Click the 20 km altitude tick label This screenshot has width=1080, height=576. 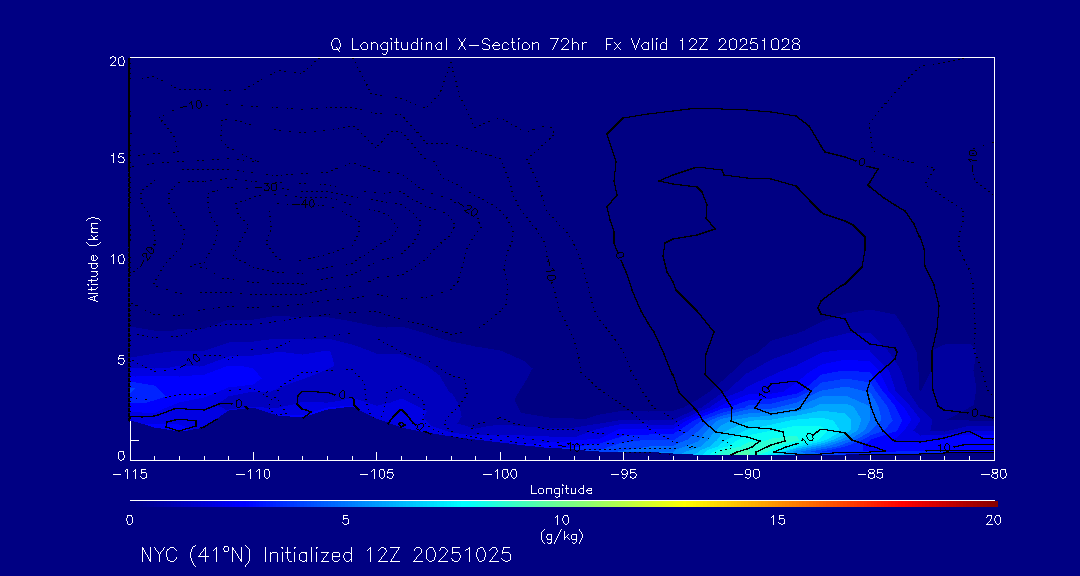(116, 61)
